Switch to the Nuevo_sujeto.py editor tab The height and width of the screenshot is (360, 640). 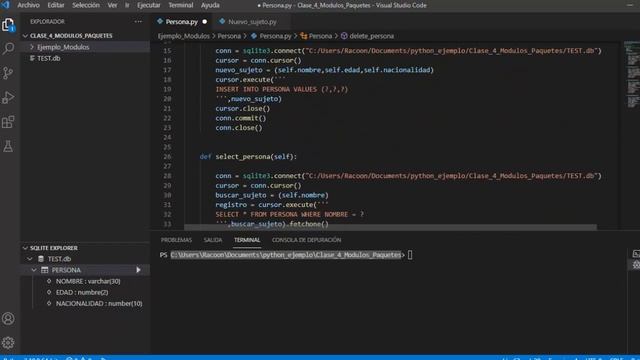(252, 22)
